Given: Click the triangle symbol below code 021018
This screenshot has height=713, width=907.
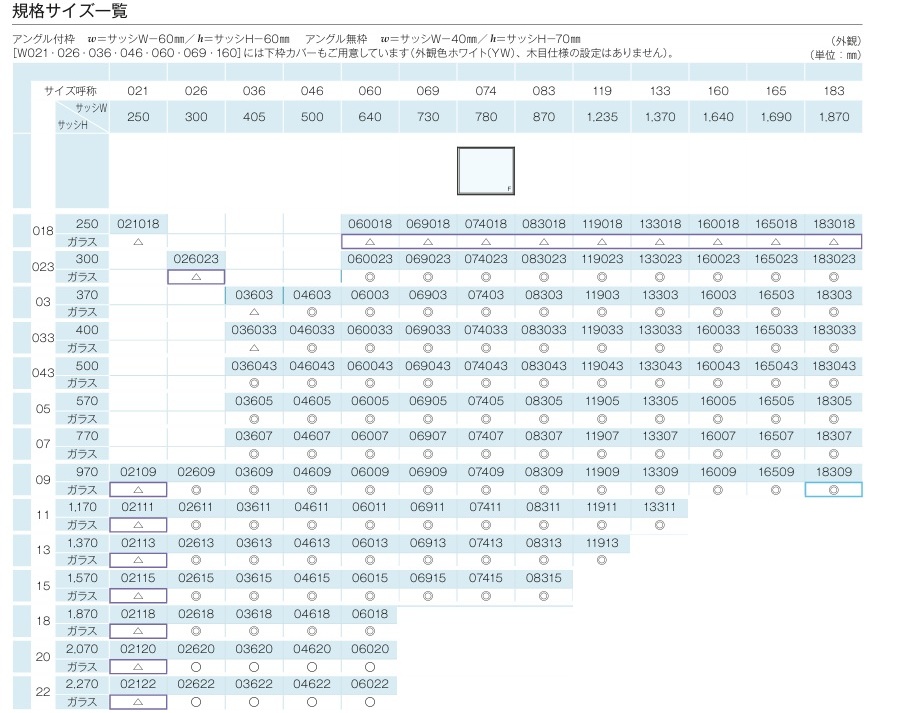Looking at the screenshot, I should tap(138, 242).
